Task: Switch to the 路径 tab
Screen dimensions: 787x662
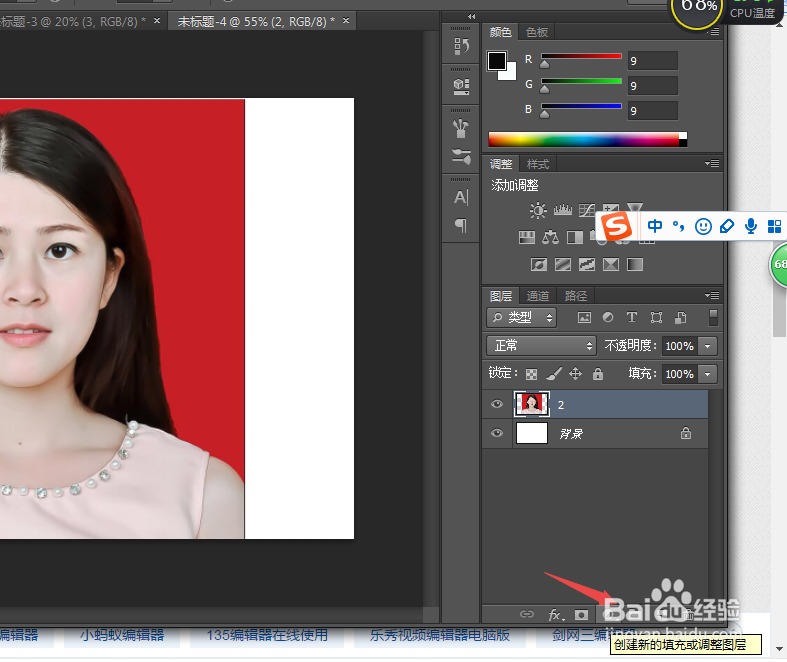Action: [576, 296]
